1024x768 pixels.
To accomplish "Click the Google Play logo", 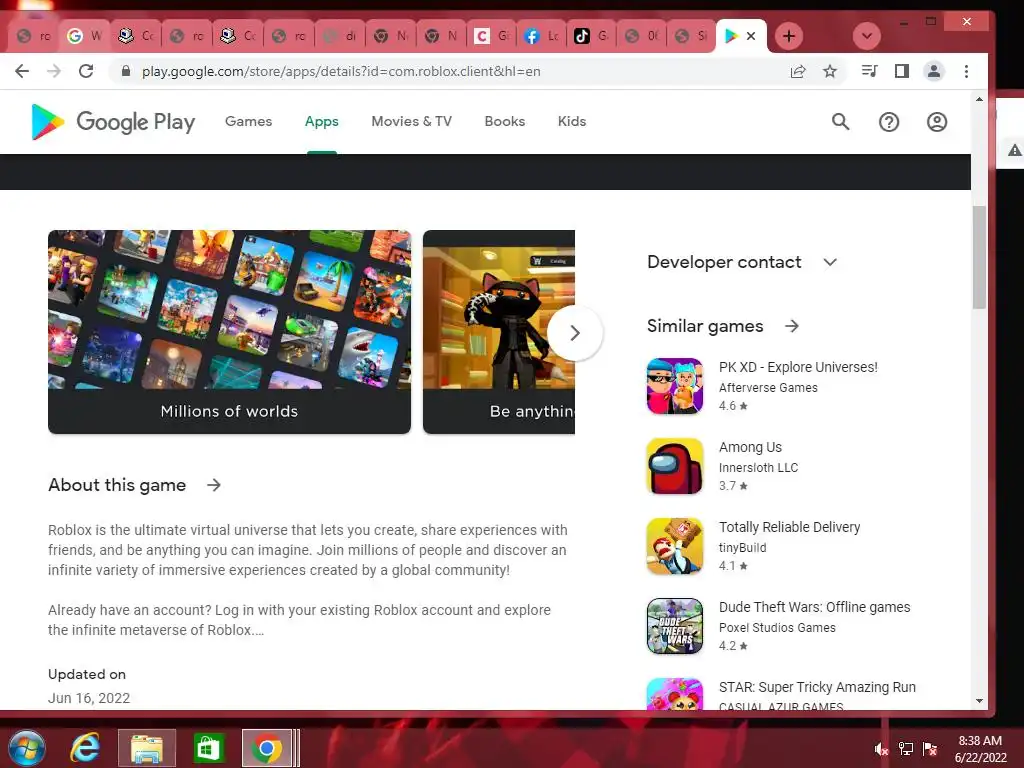I will [x=113, y=121].
